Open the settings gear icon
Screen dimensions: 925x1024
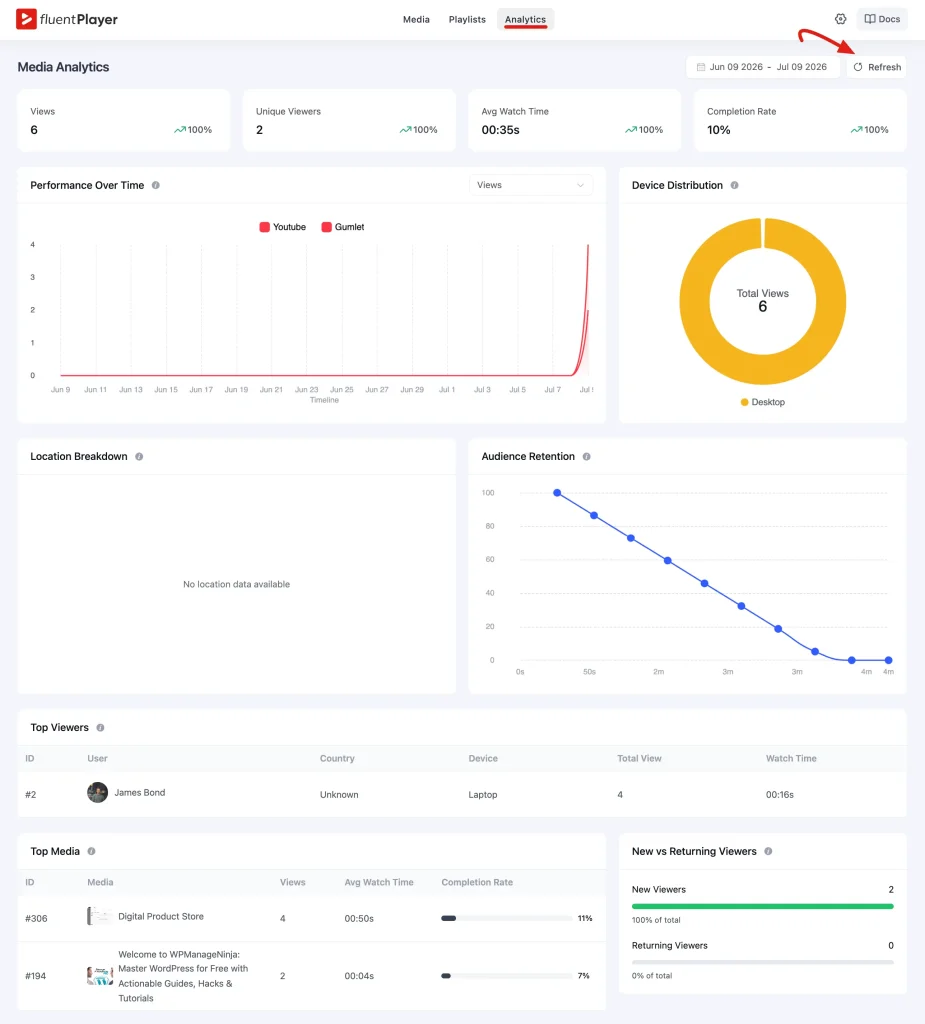coord(841,19)
